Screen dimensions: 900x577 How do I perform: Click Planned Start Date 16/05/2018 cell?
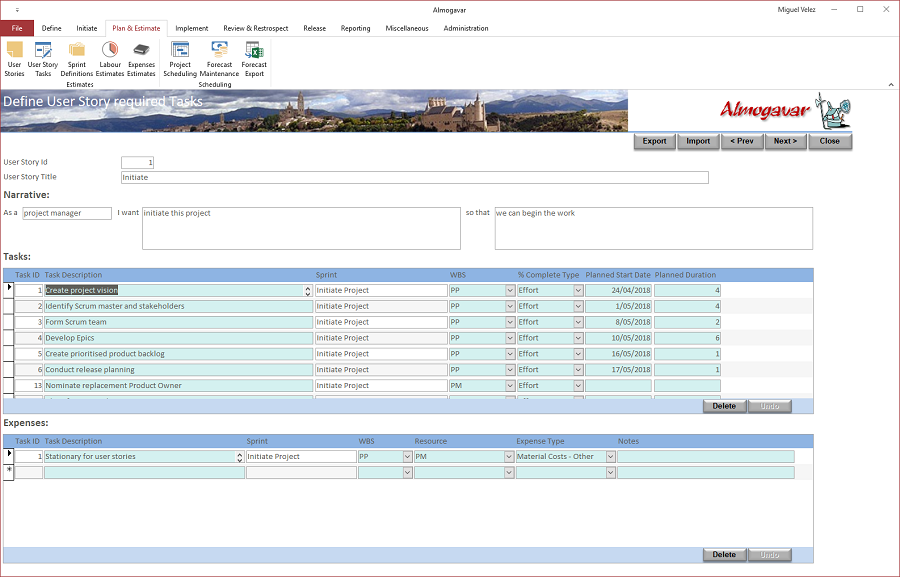[x=618, y=354]
